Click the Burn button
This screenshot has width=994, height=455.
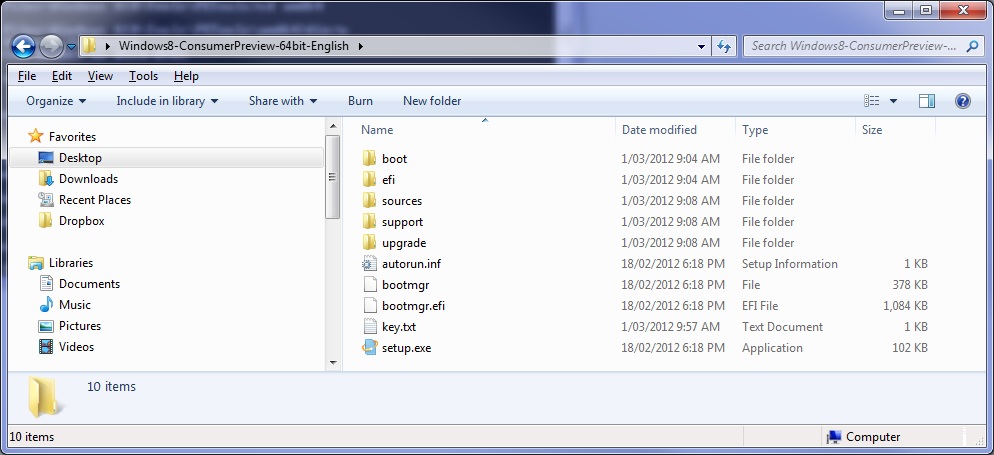click(x=360, y=101)
